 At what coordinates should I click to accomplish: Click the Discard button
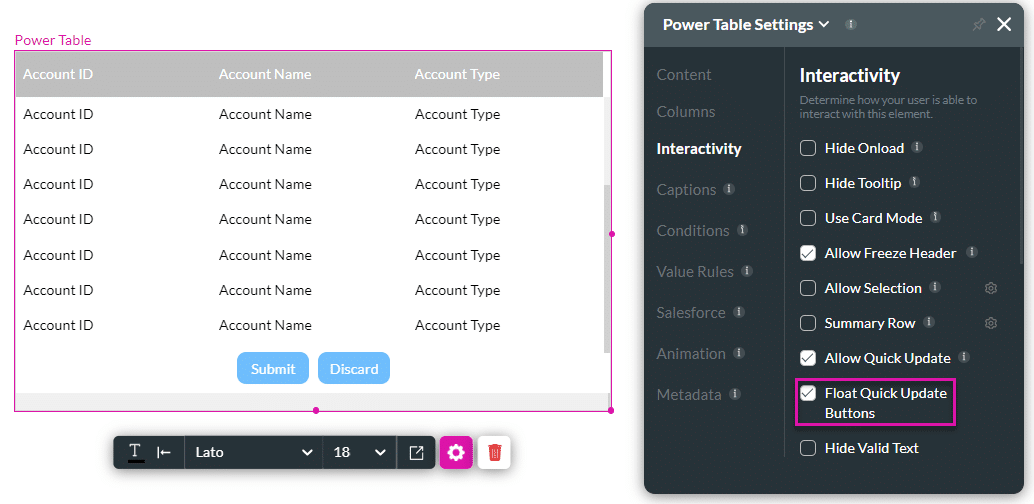(354, 368)
